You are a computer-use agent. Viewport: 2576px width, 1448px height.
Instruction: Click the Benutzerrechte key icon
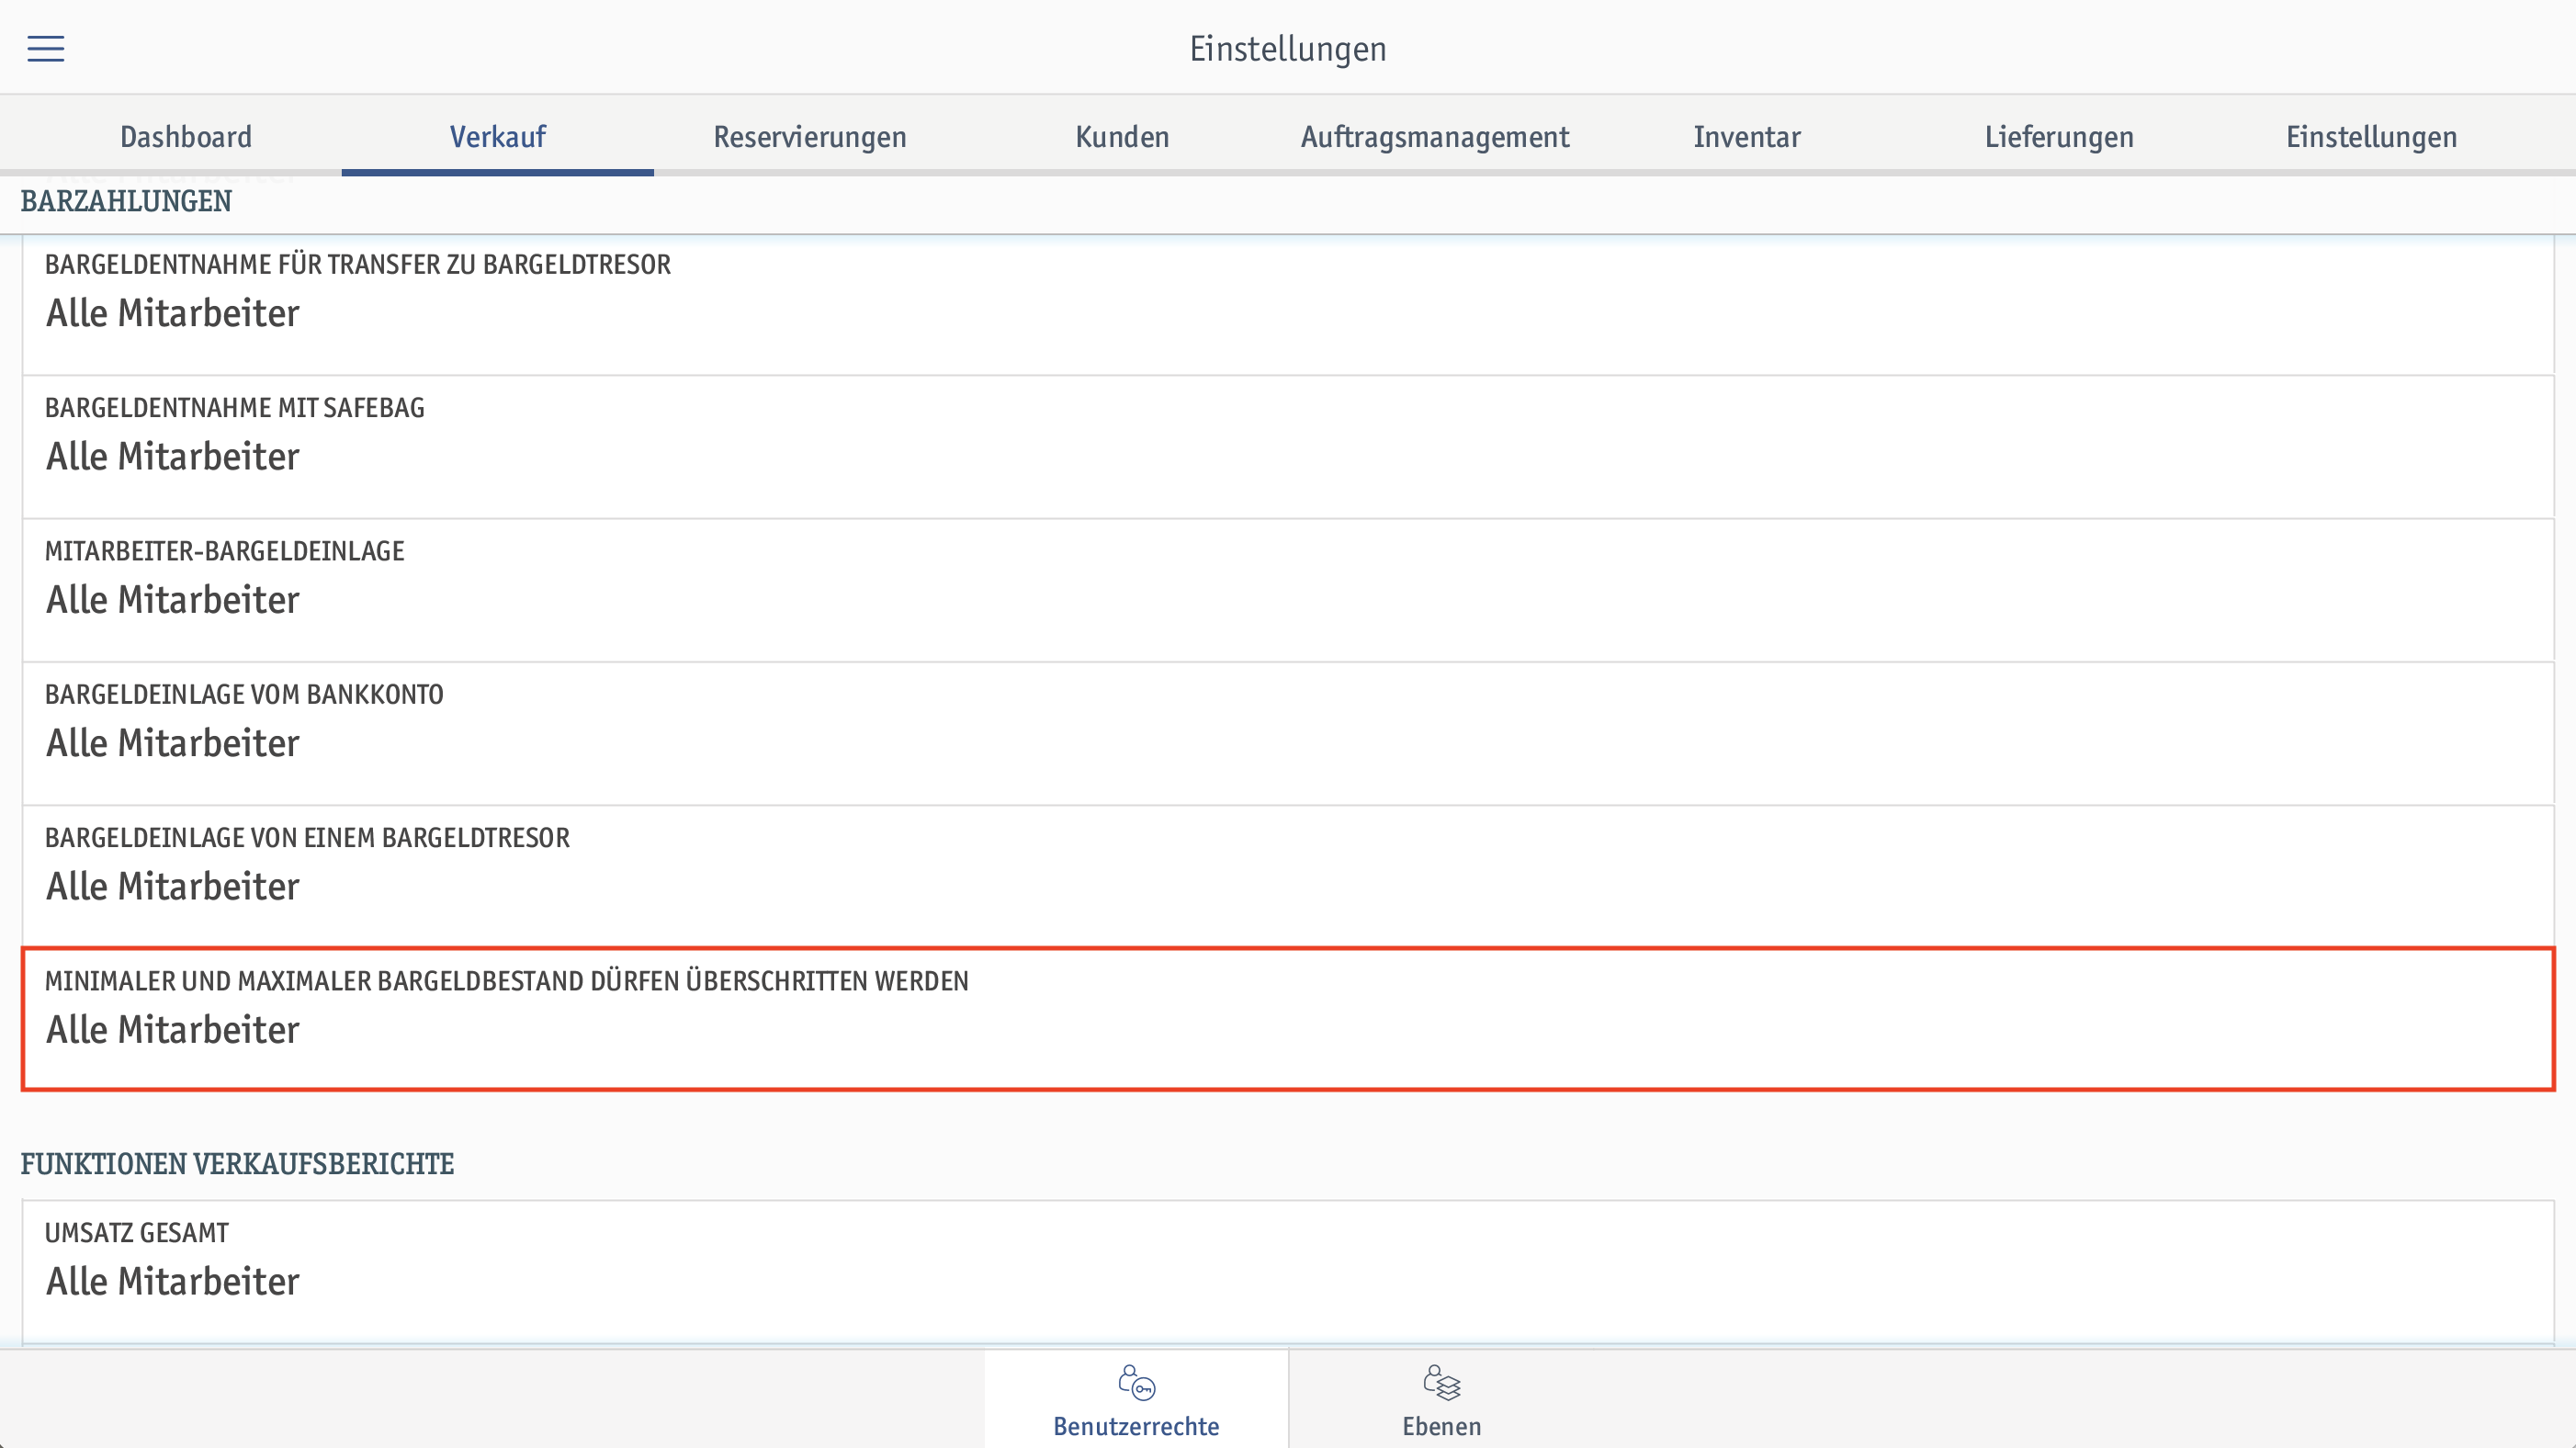(x=1136, y=1383)
